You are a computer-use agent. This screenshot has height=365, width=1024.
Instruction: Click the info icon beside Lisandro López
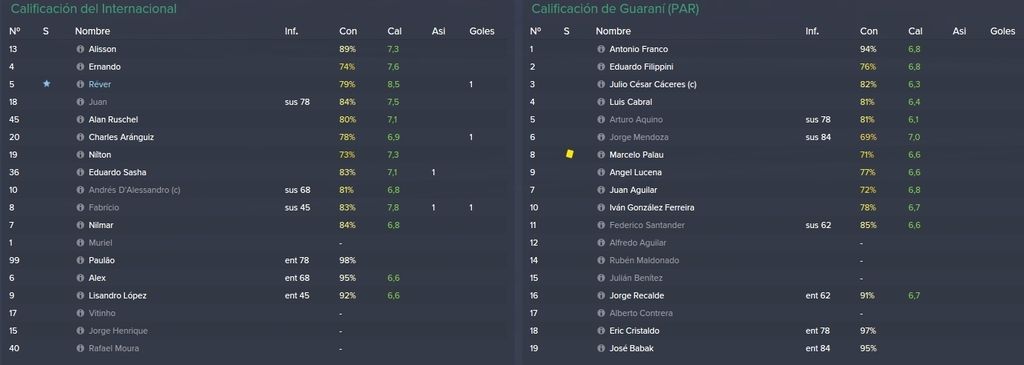click(x=80, y=296)
